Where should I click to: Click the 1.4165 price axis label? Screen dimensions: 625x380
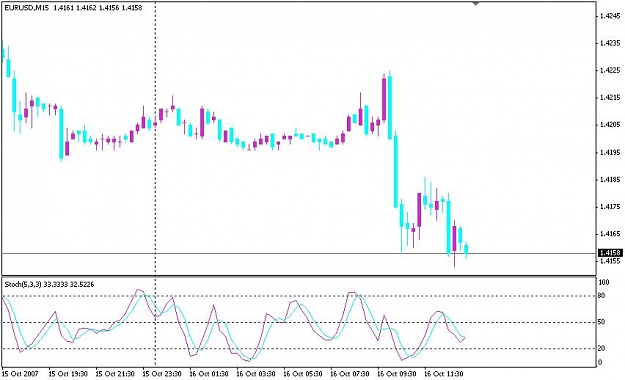(610, 234)
